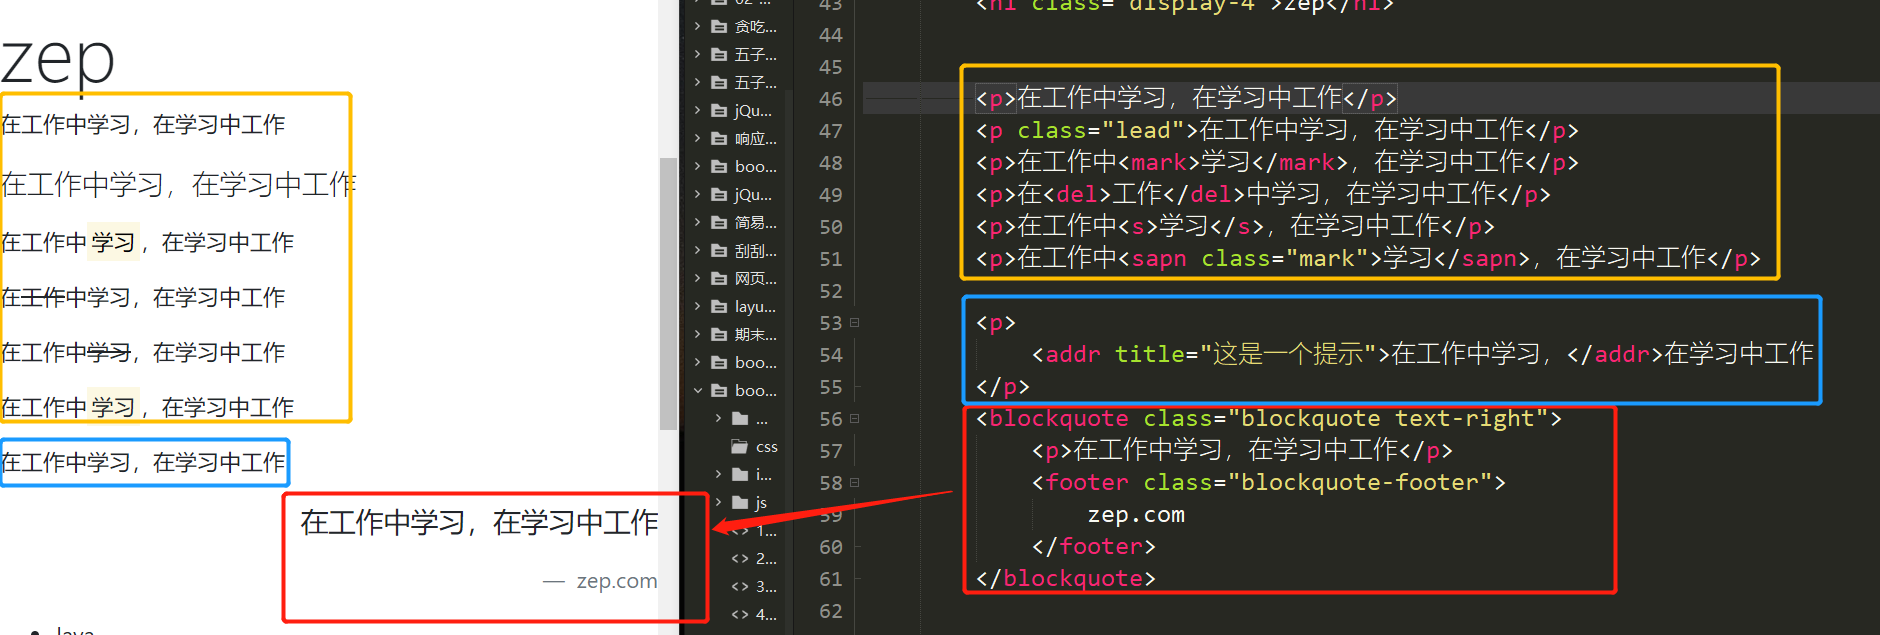Screen dimensions: 1880x635
Task: Click the code file icon beside 2...
Action: click(x=740, y=559)
